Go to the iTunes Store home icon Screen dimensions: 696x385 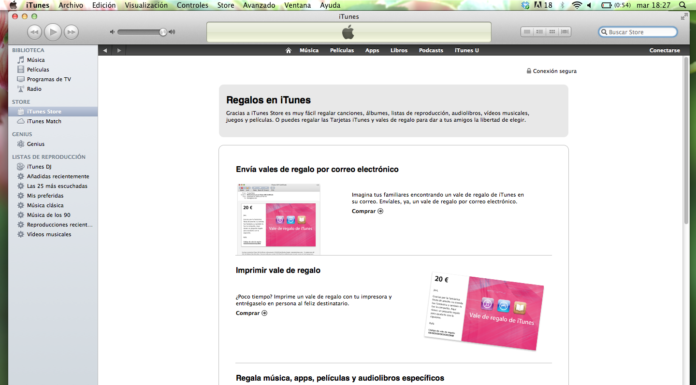(288, 51)
